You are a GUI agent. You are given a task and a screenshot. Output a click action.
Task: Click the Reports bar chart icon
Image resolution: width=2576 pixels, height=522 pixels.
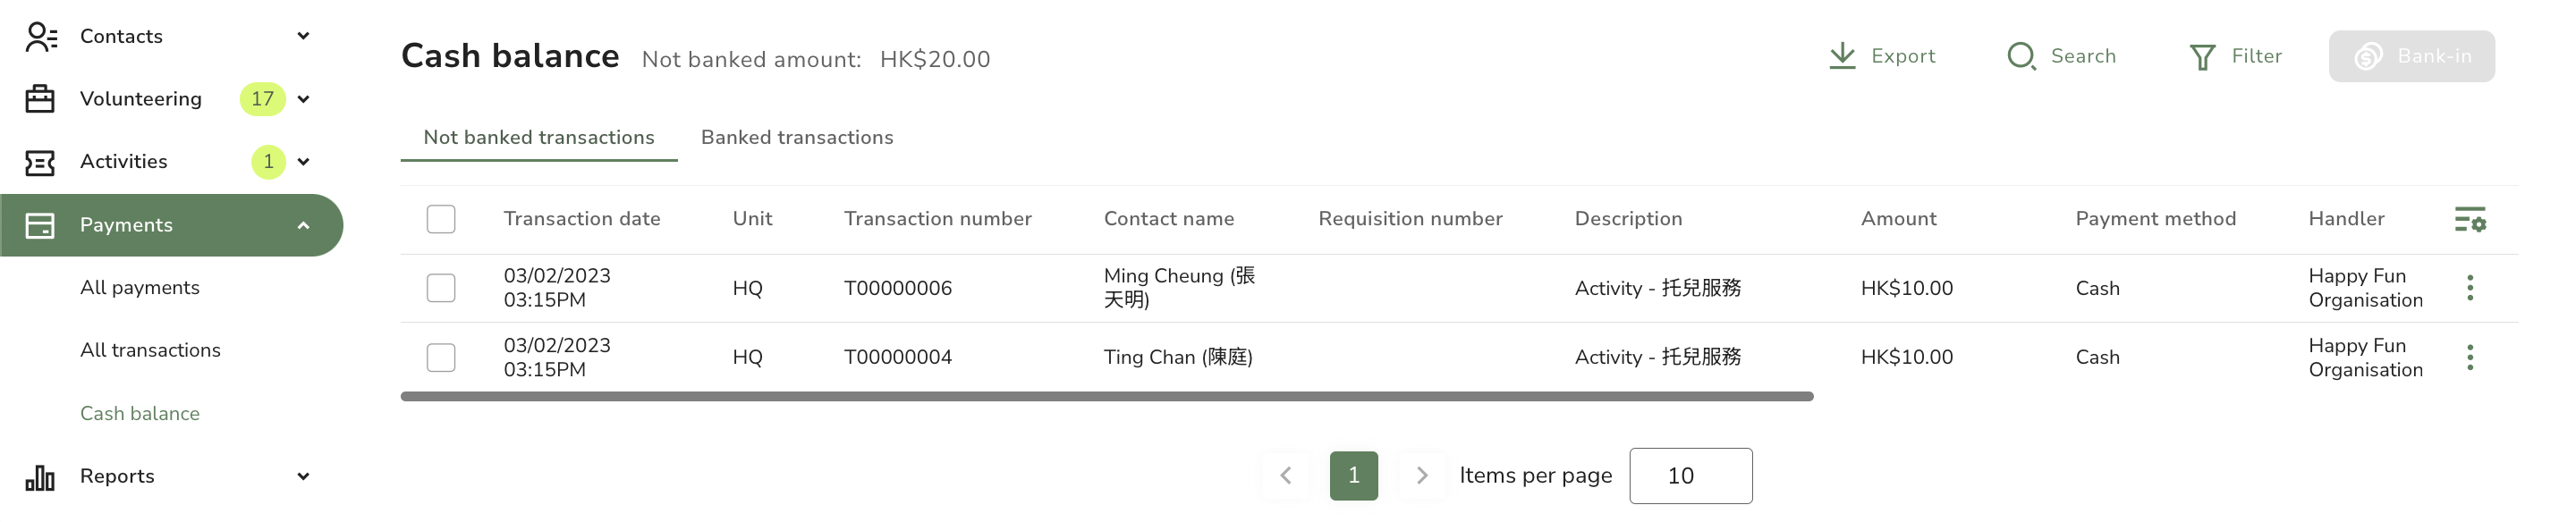point(40,477)
